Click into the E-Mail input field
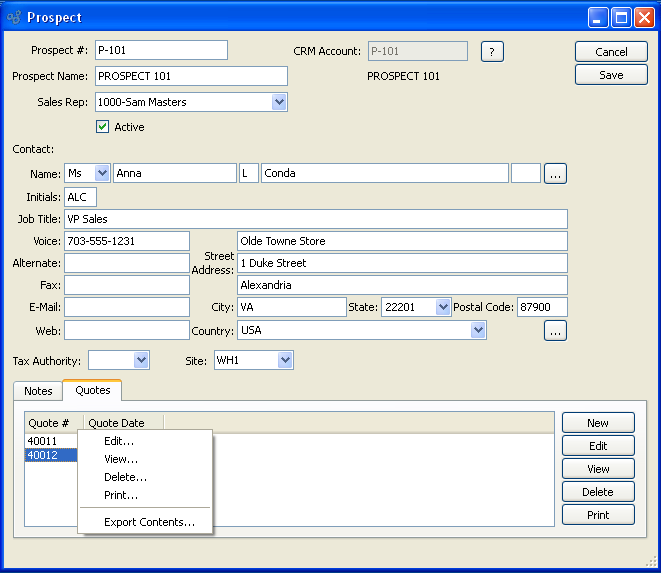Screen dimensions: 661x573 pyautogui.click(x=126, y=307)
